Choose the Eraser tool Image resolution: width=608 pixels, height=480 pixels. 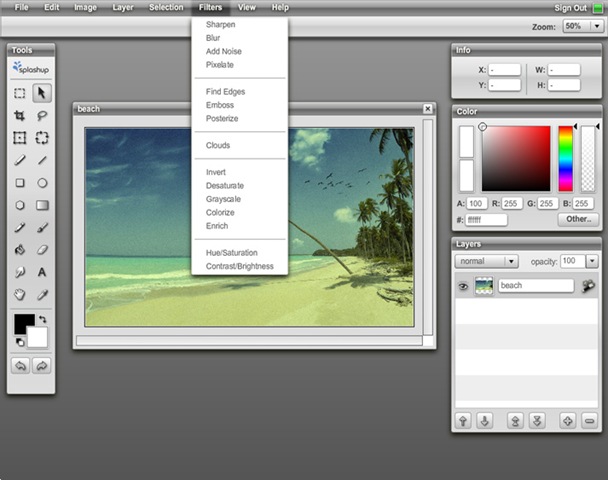[42, 249]
